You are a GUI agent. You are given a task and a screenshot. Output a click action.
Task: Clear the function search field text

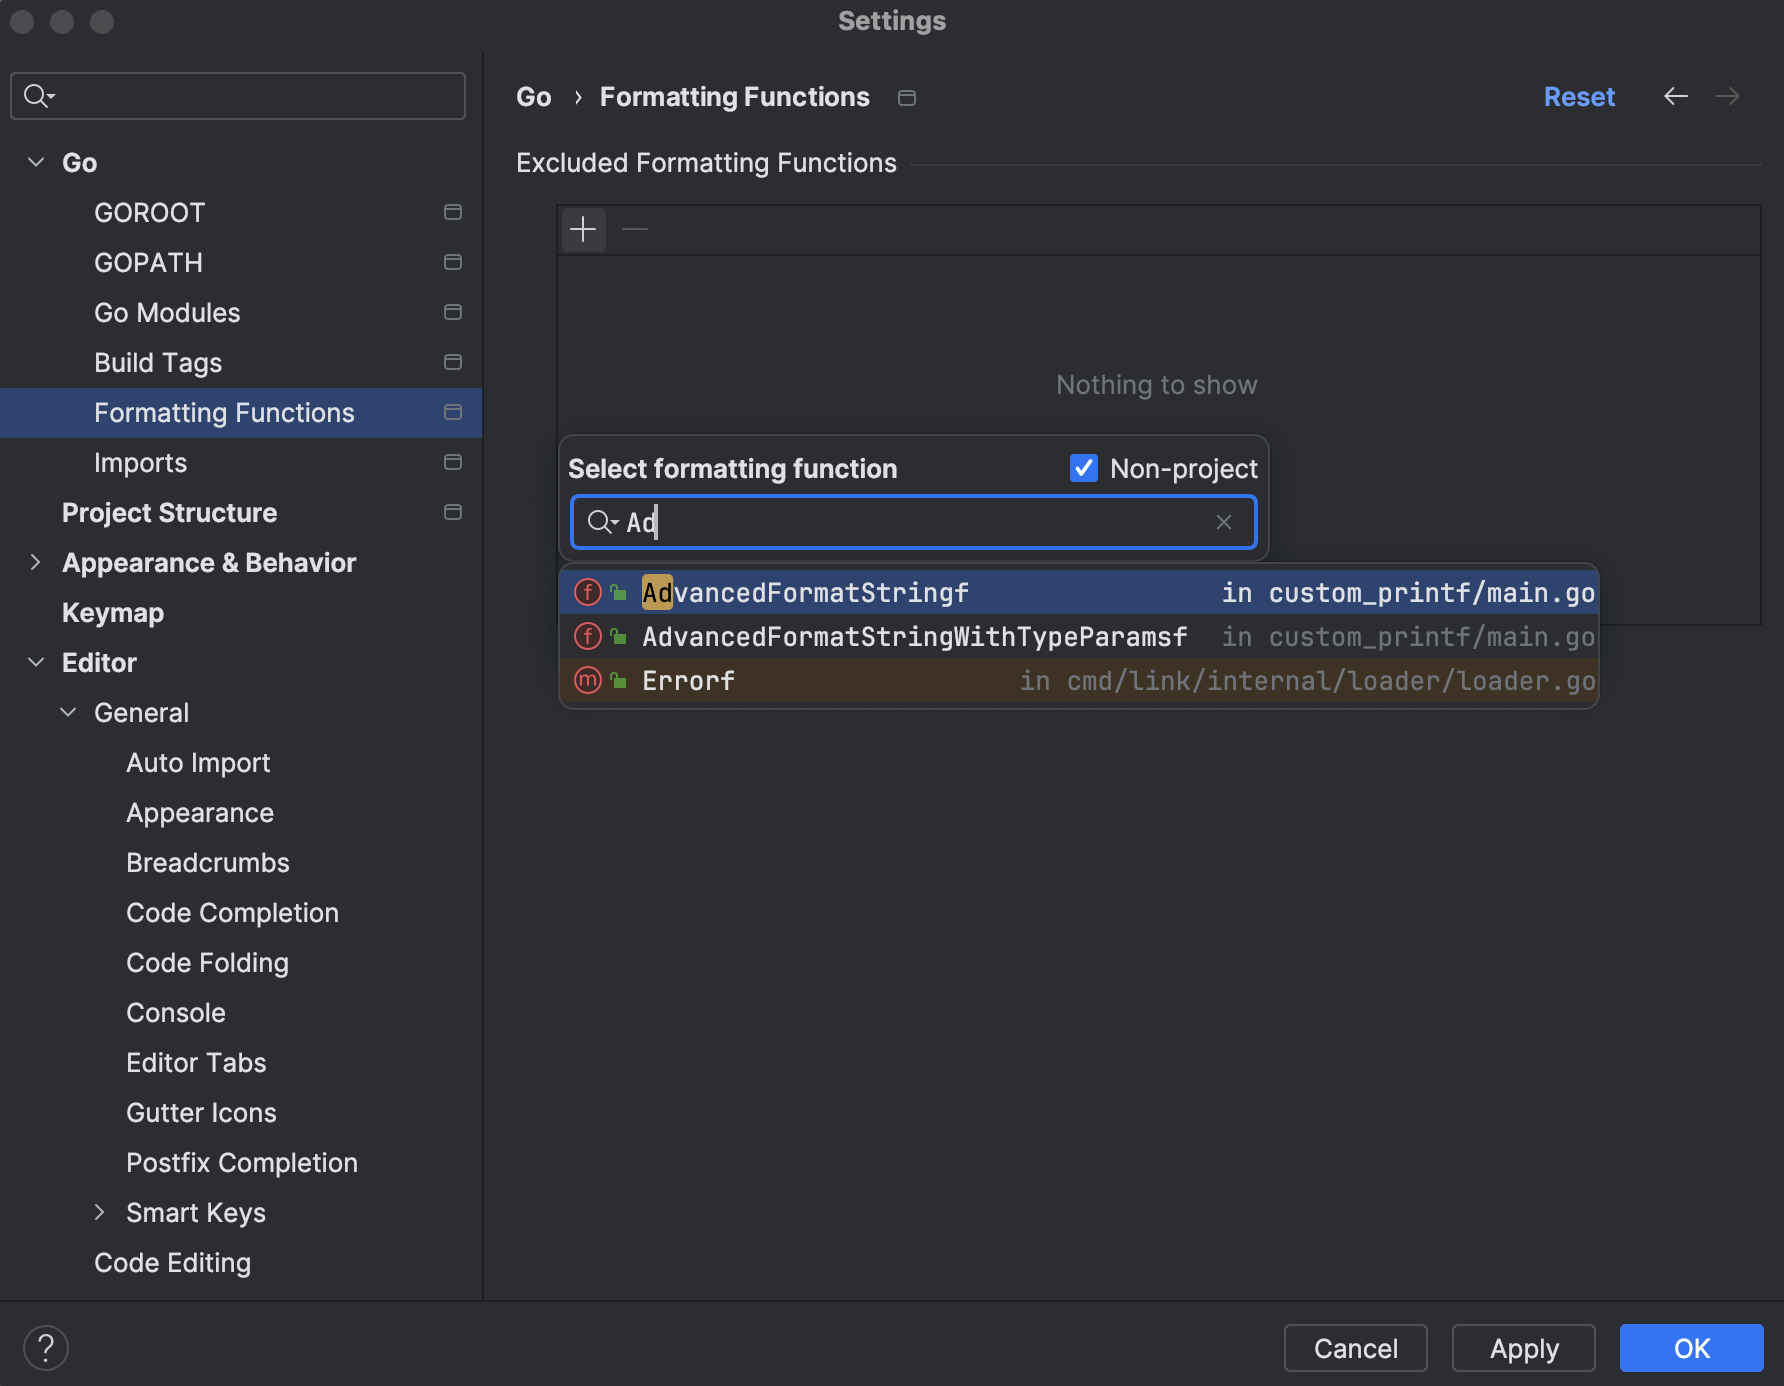(x=1223, y=522)
